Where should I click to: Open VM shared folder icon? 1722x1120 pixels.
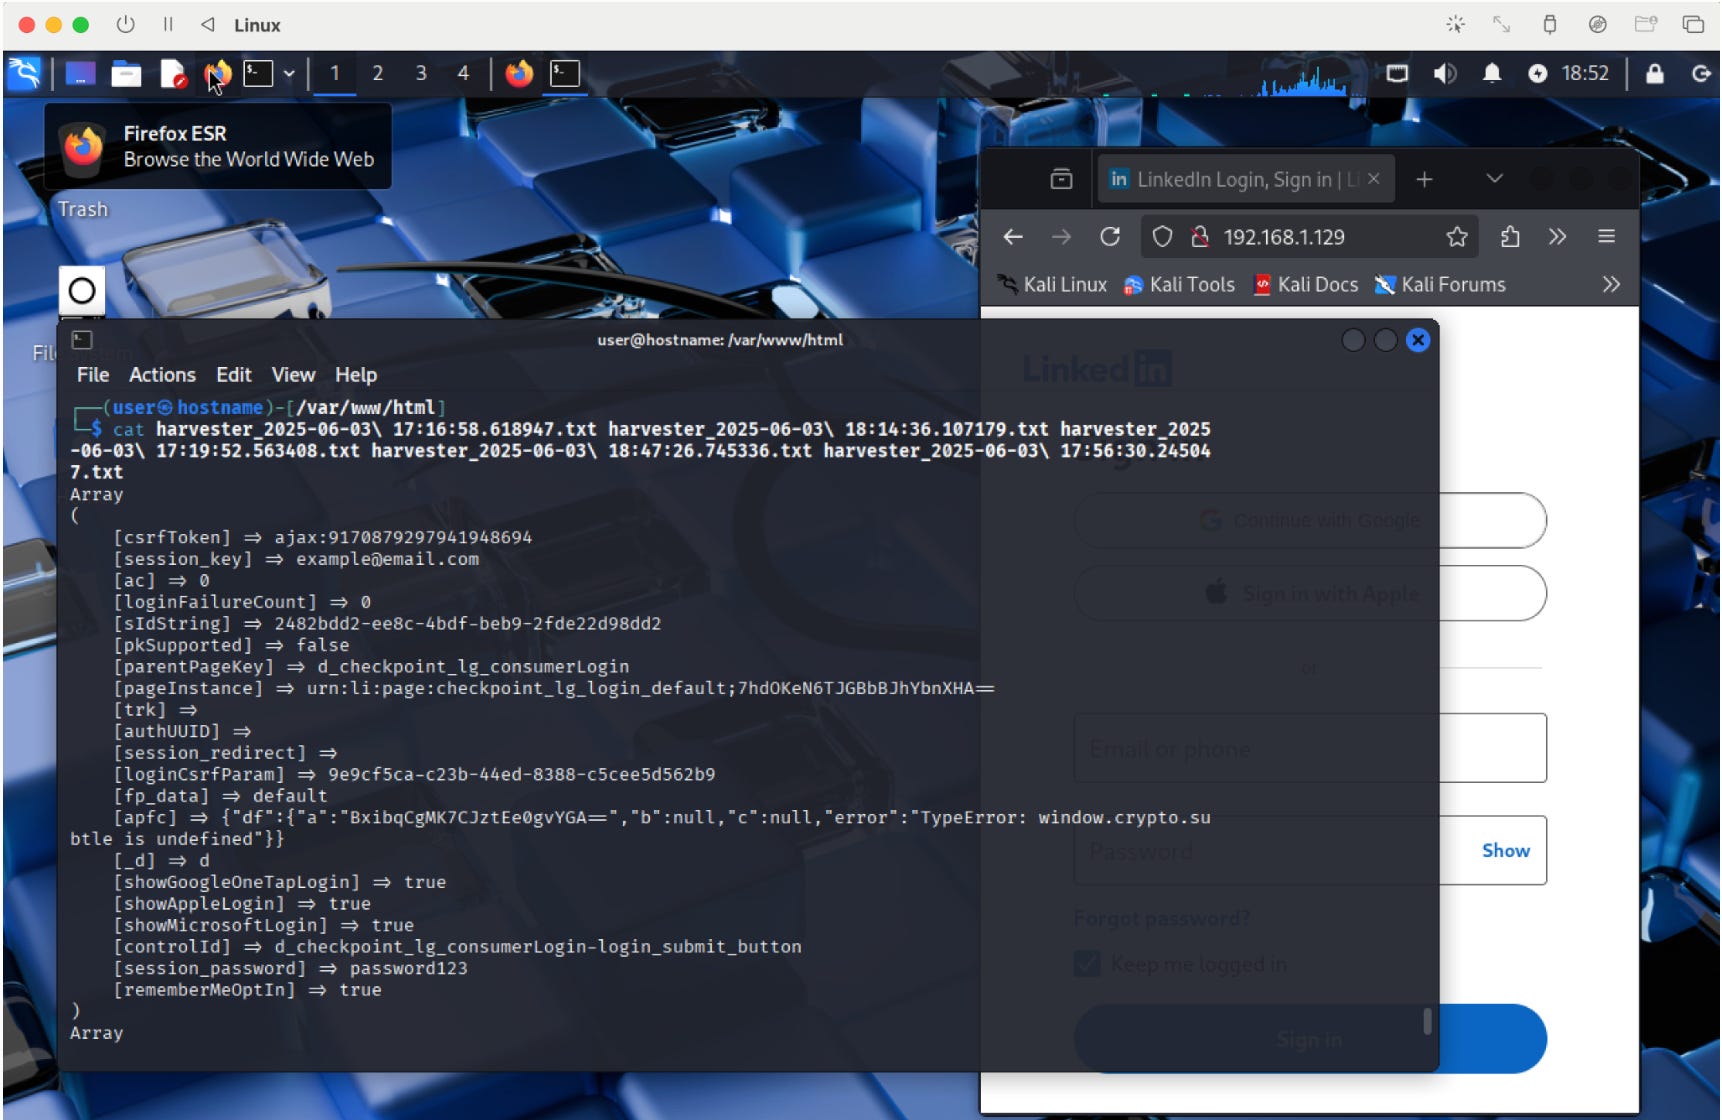click(1646, 24)
